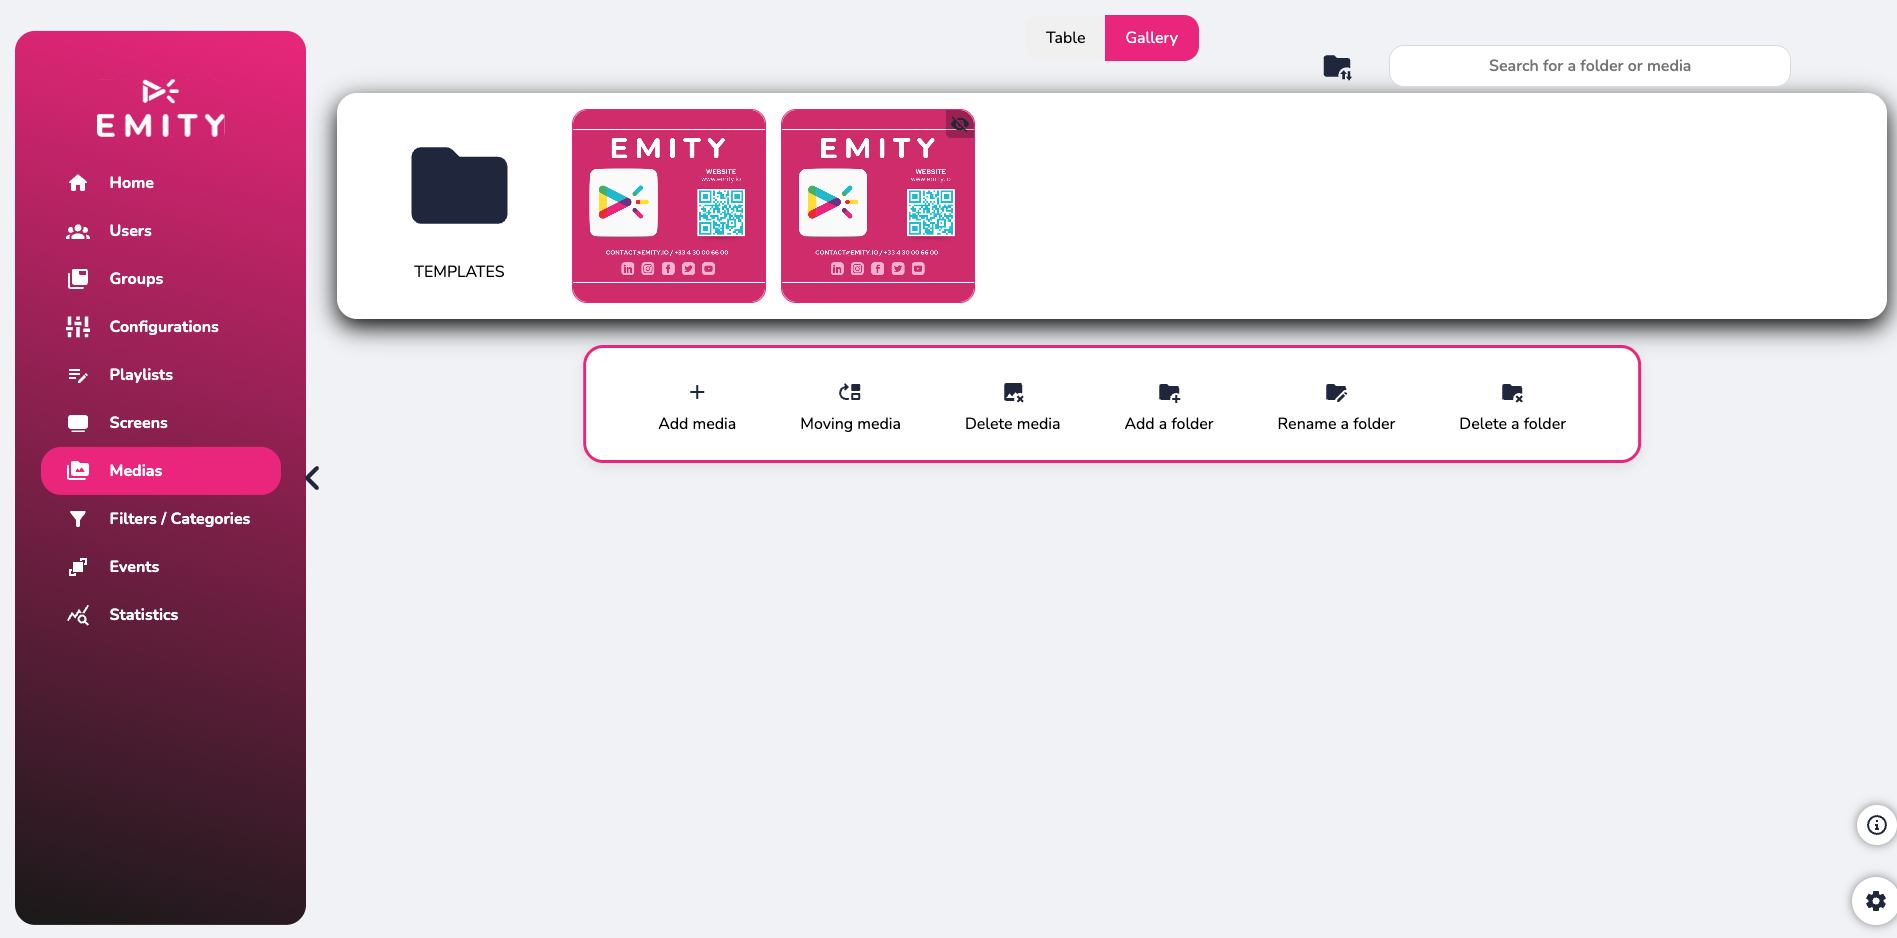
Task: Click the Add a folder icon
Action: (x=1169, y=392)
